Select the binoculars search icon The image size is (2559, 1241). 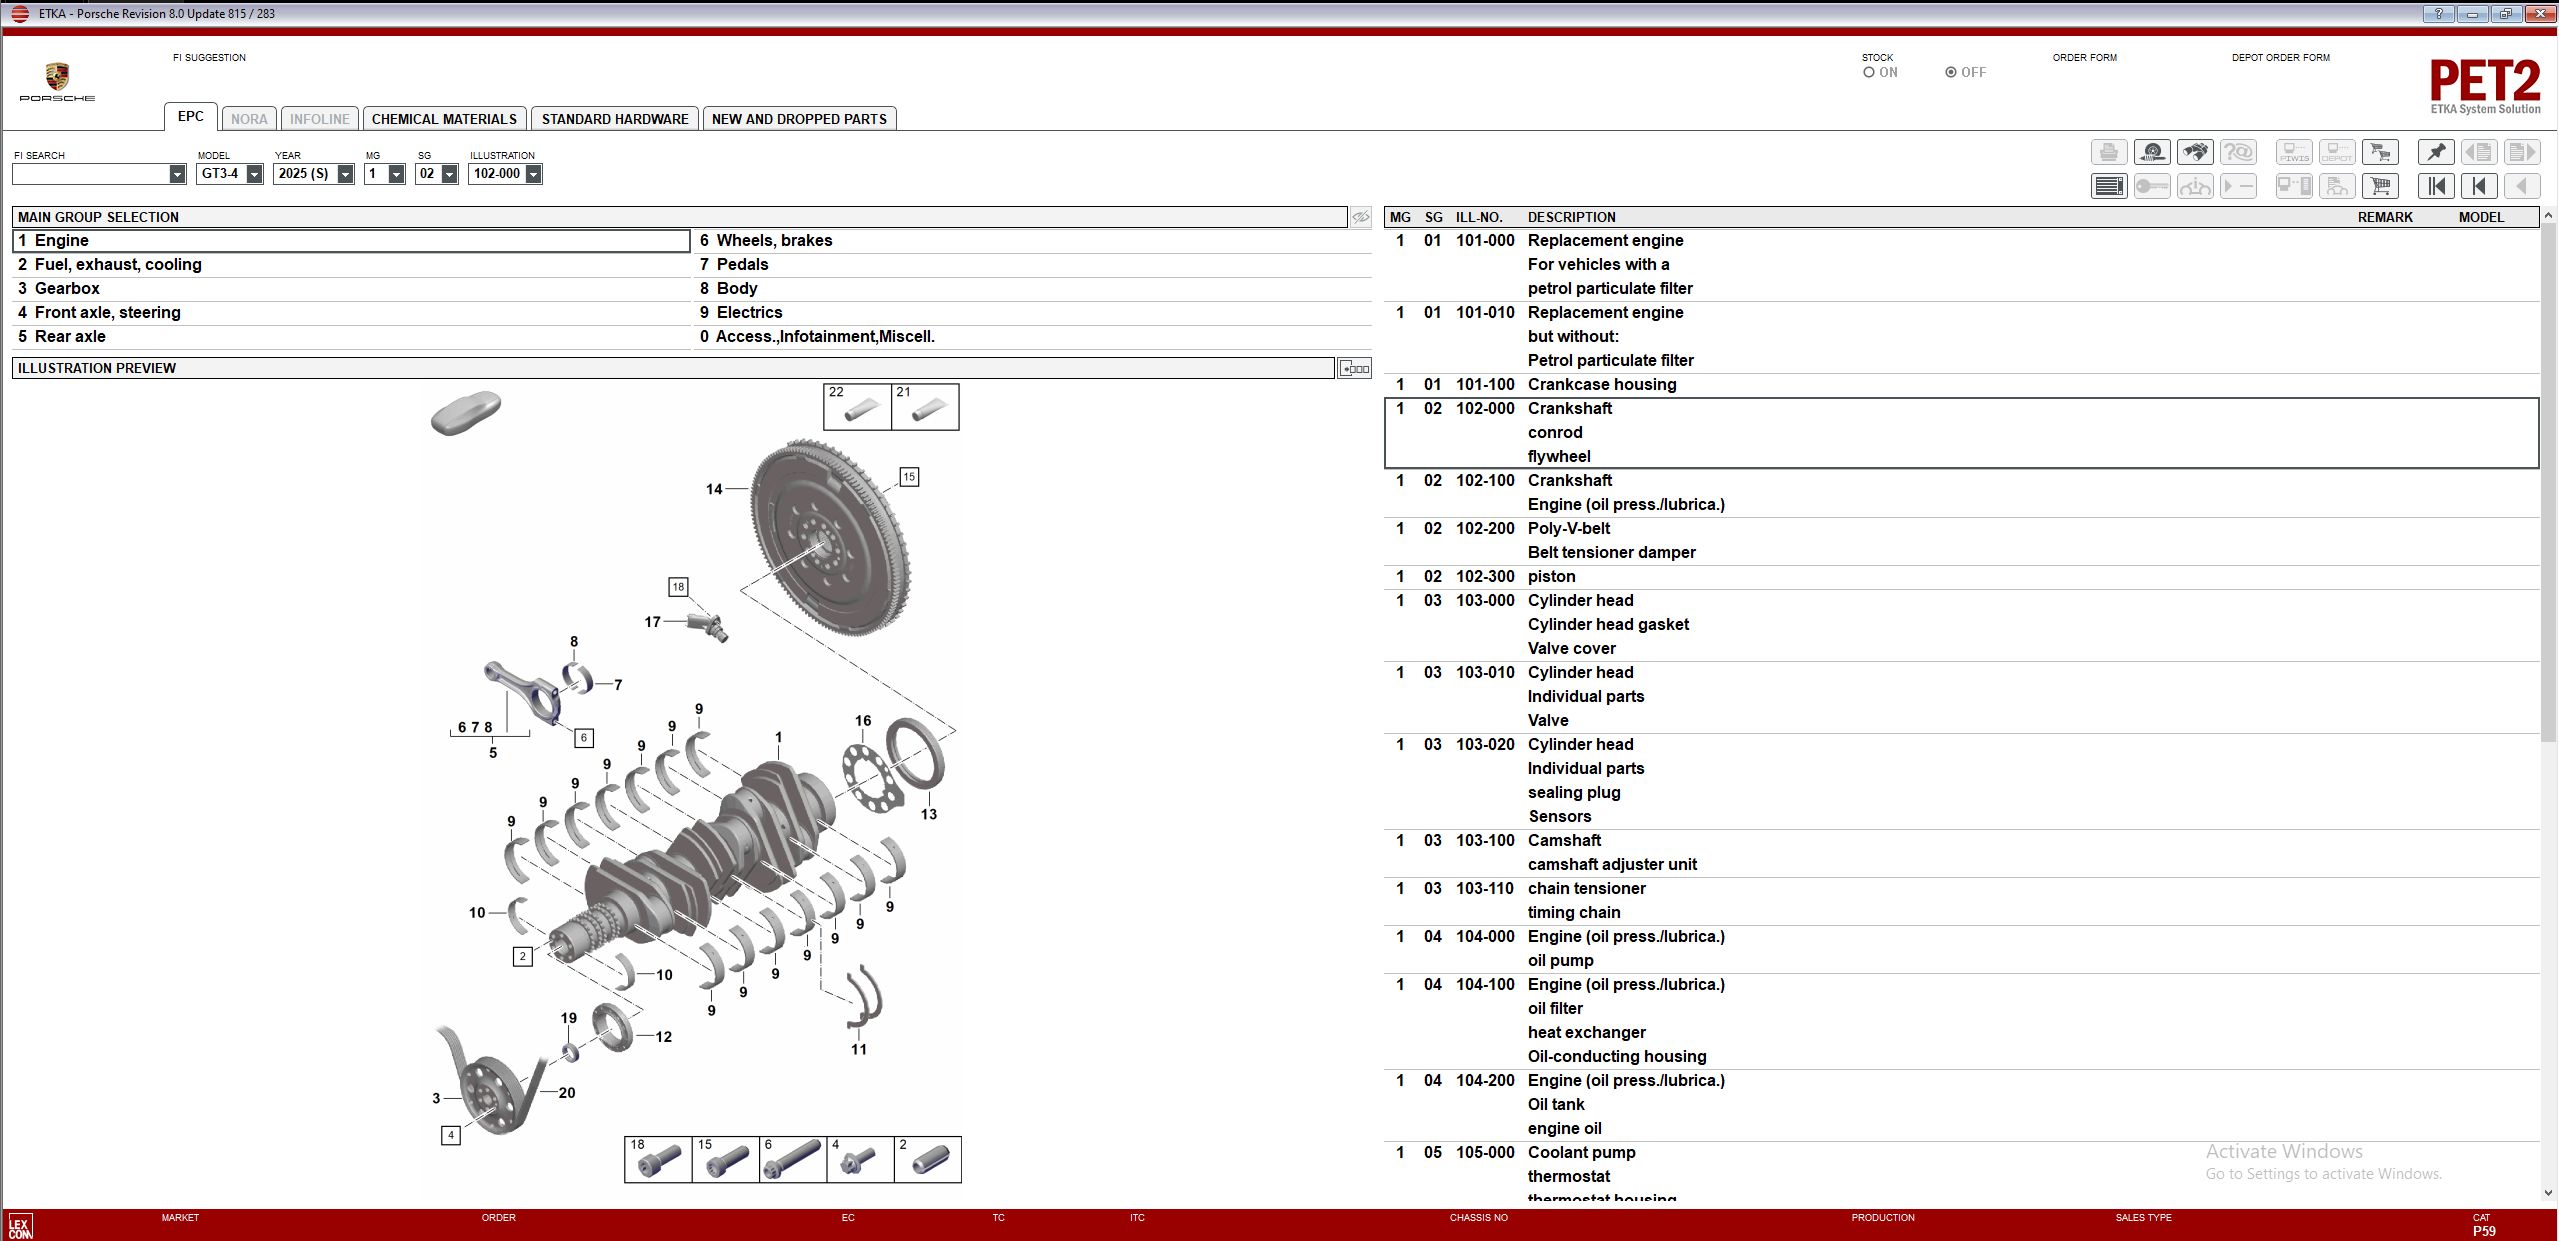2196,152
